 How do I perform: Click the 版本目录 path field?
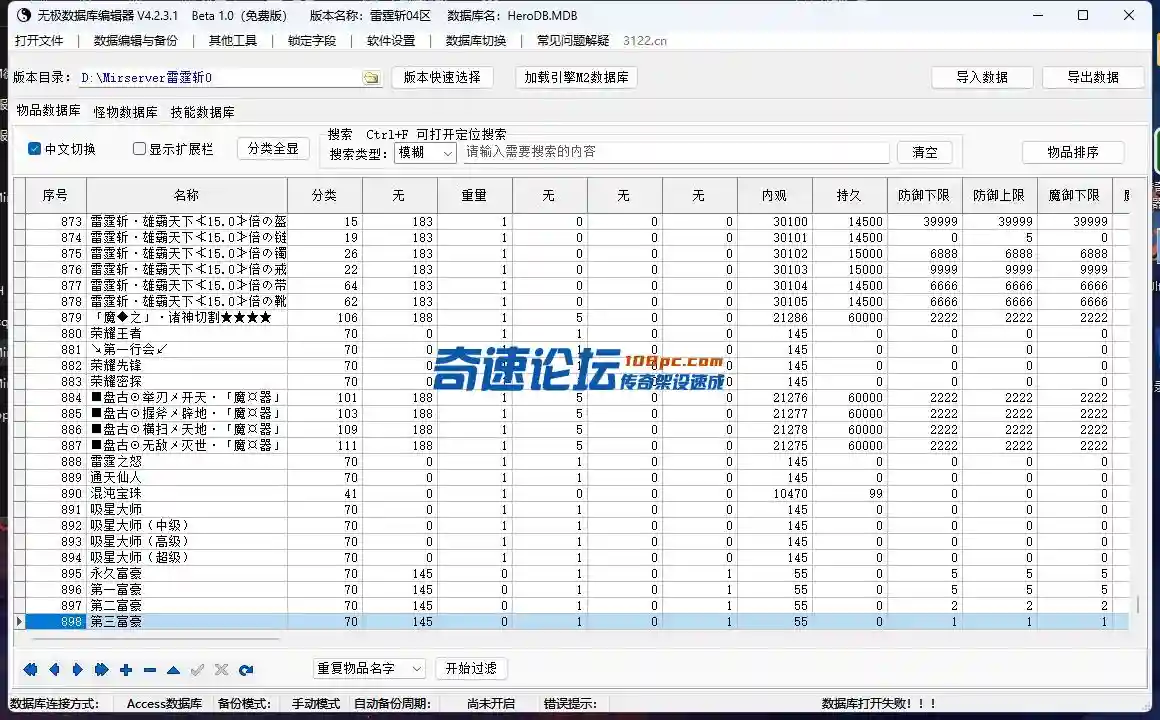pos(220,78)
